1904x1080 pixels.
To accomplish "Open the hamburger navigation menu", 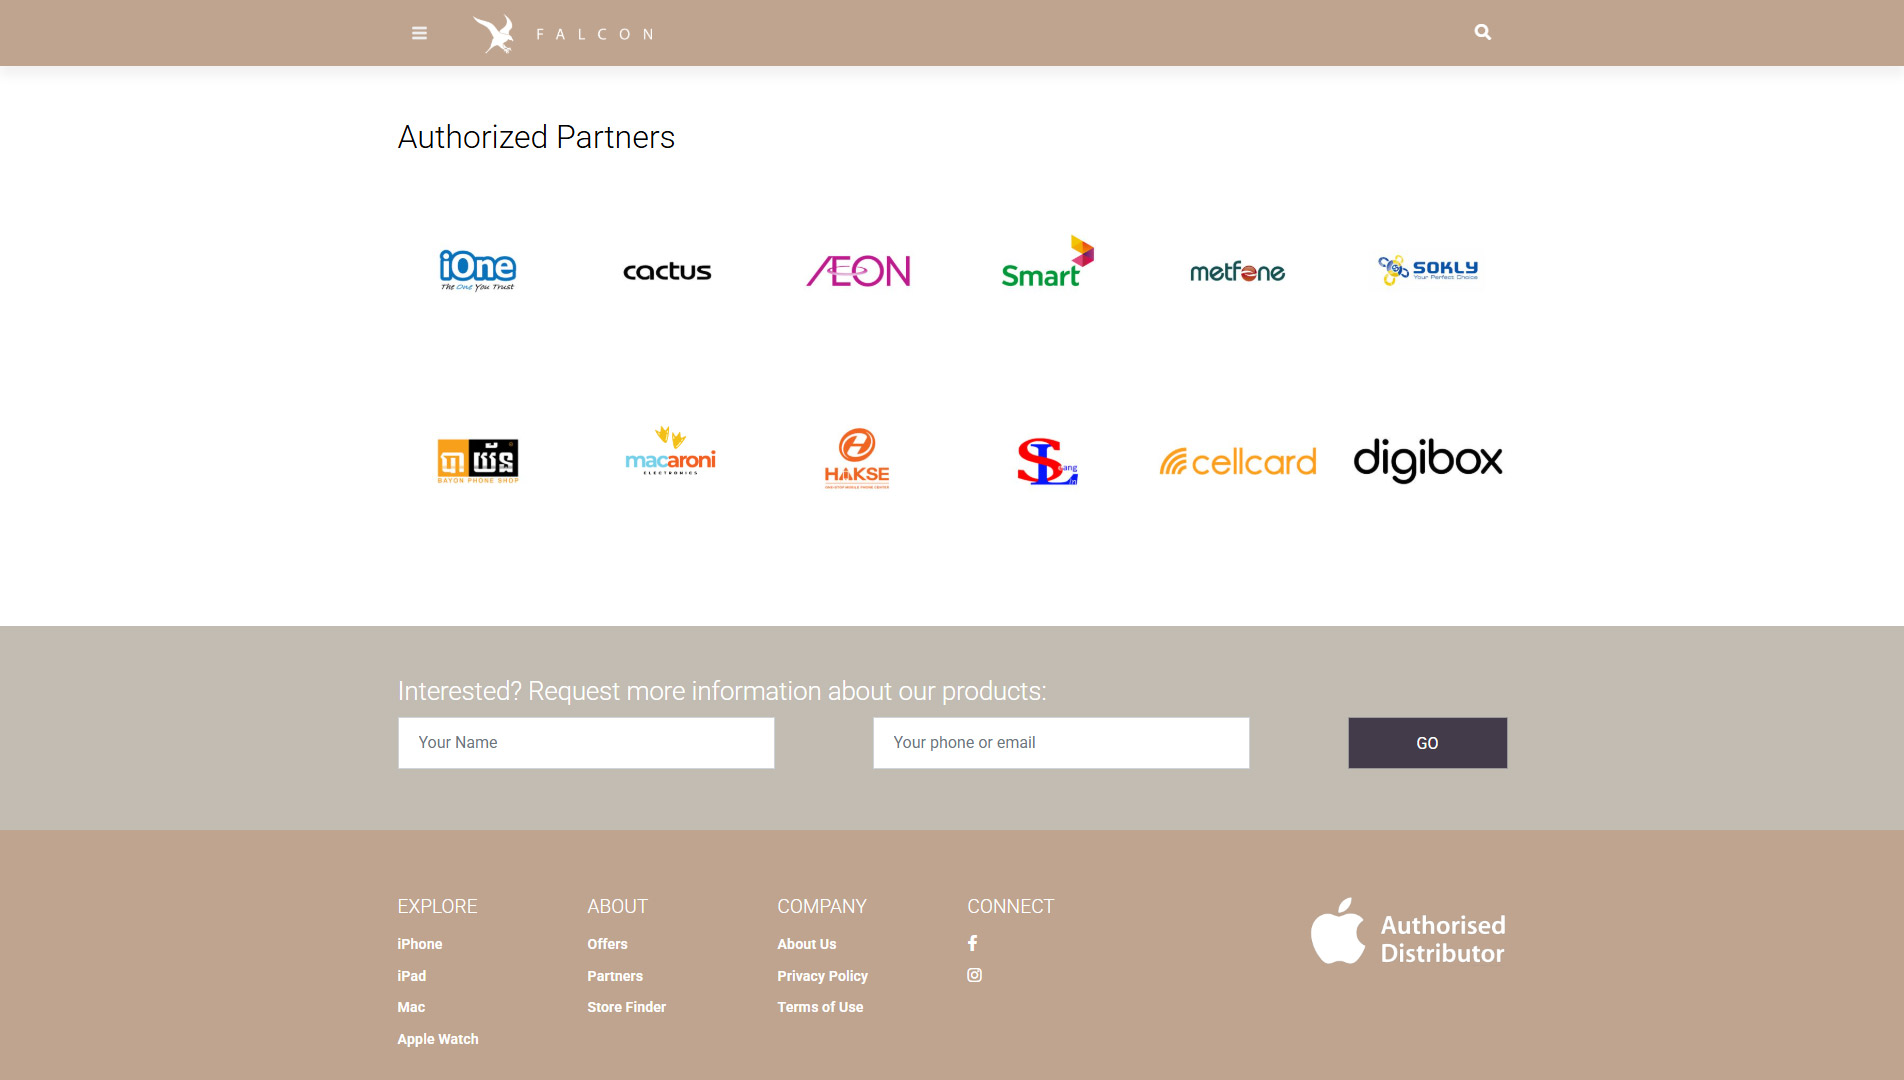I will 419,32.
